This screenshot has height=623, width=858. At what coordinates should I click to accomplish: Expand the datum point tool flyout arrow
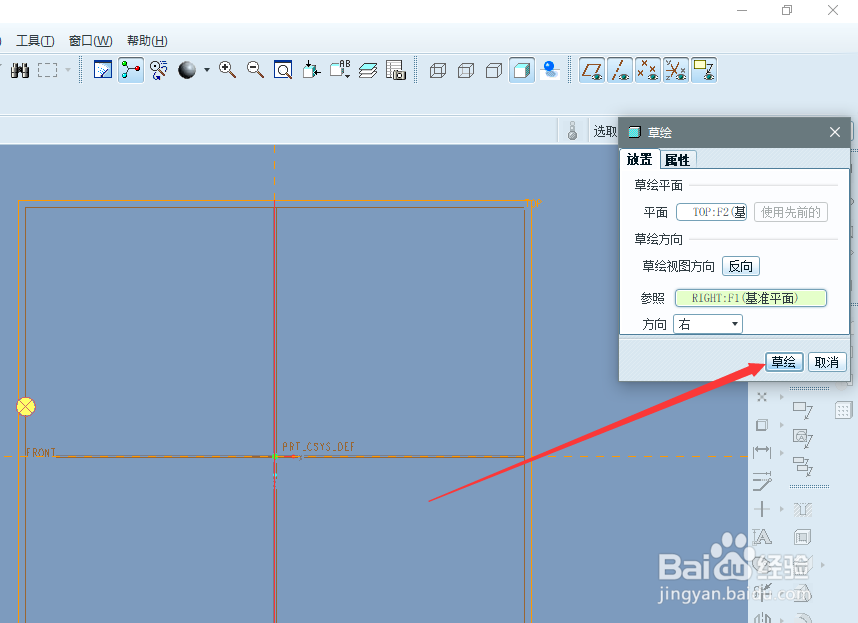[782, 397]
